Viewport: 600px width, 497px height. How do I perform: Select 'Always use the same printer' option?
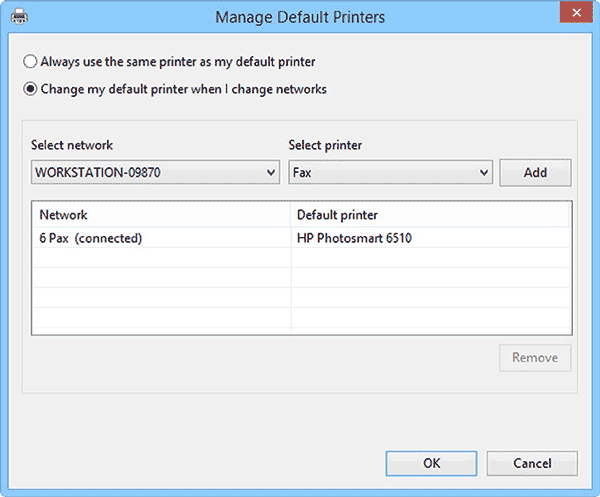point(31,62)
